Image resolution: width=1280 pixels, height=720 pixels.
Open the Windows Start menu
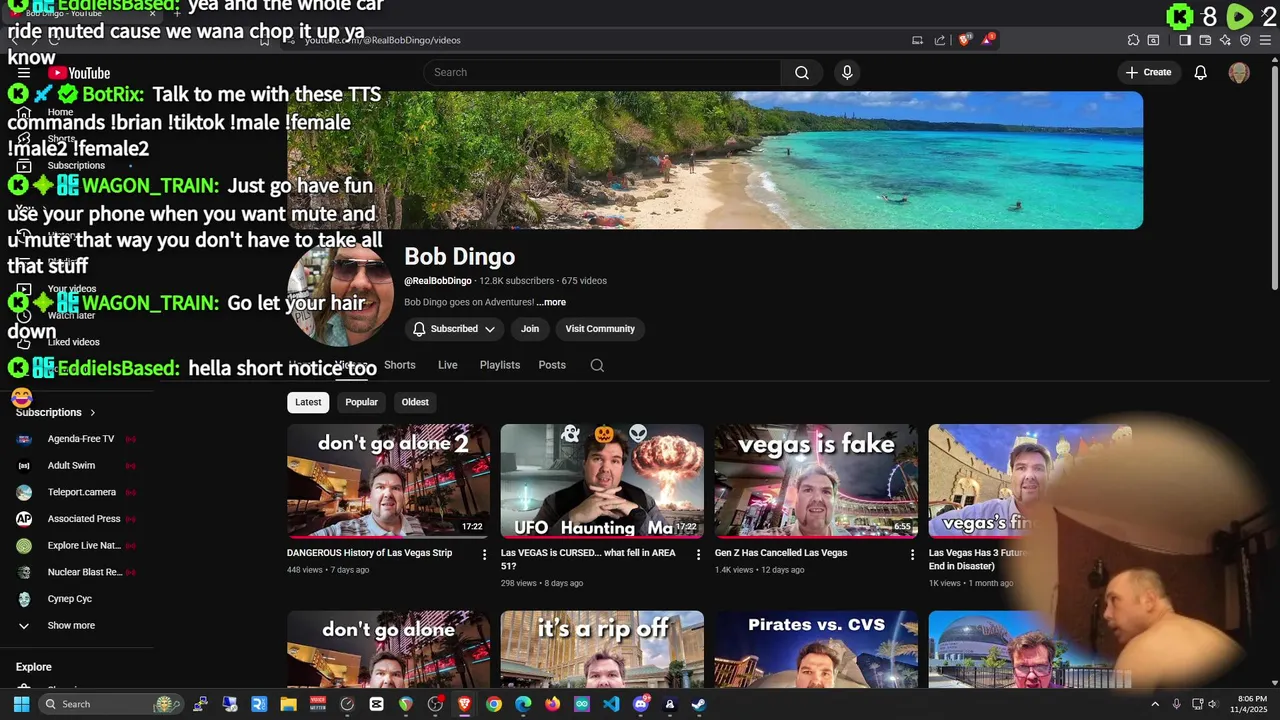pyautogui.click(x=21, y=704)
